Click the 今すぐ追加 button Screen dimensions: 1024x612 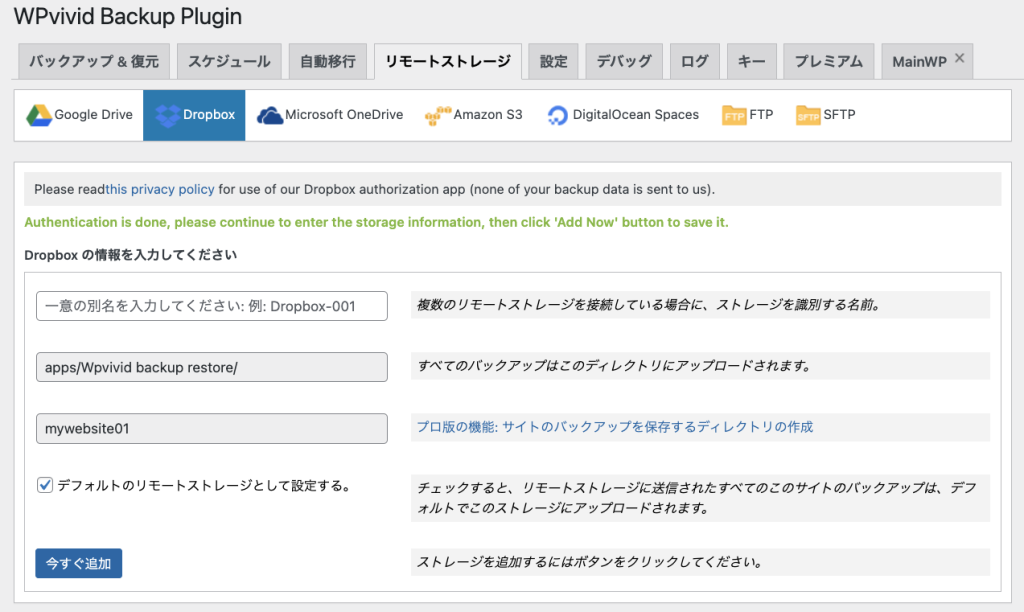pyautogui.click(x=78, y=564)
